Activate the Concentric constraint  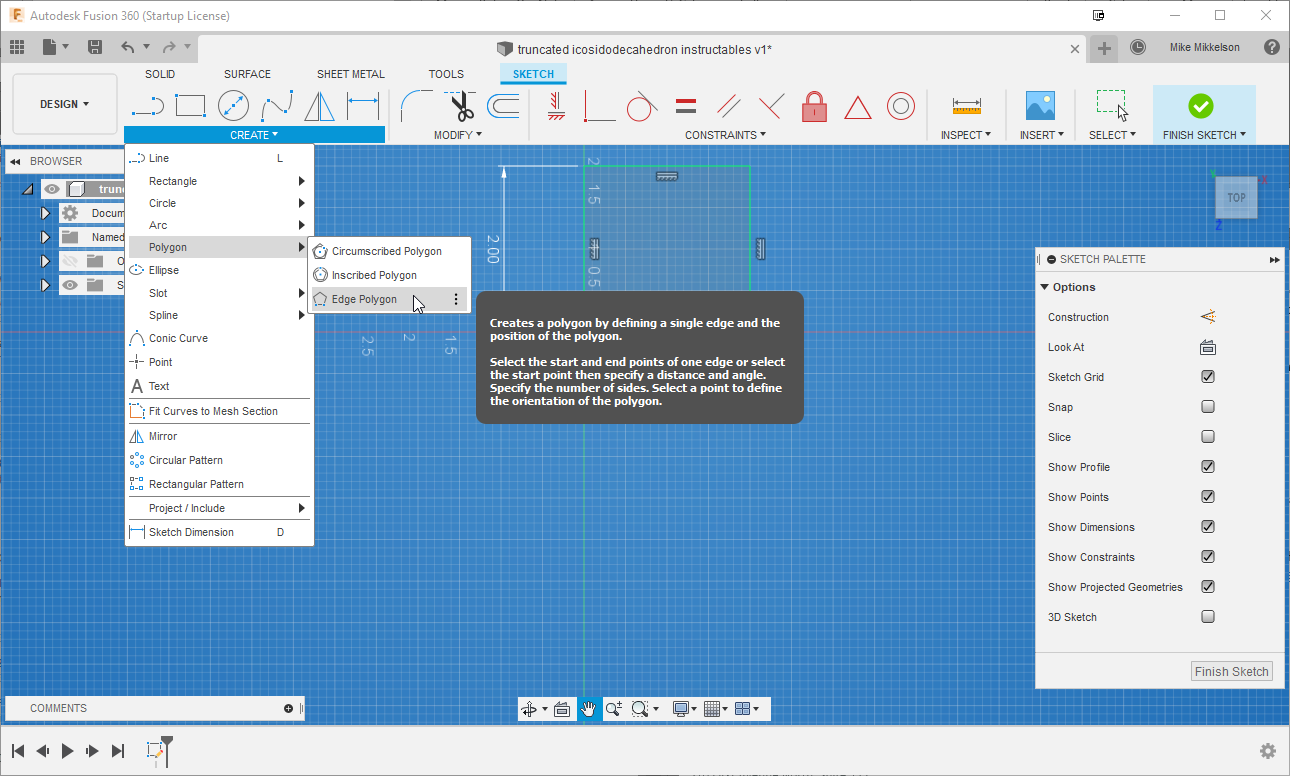coord(901,105)
